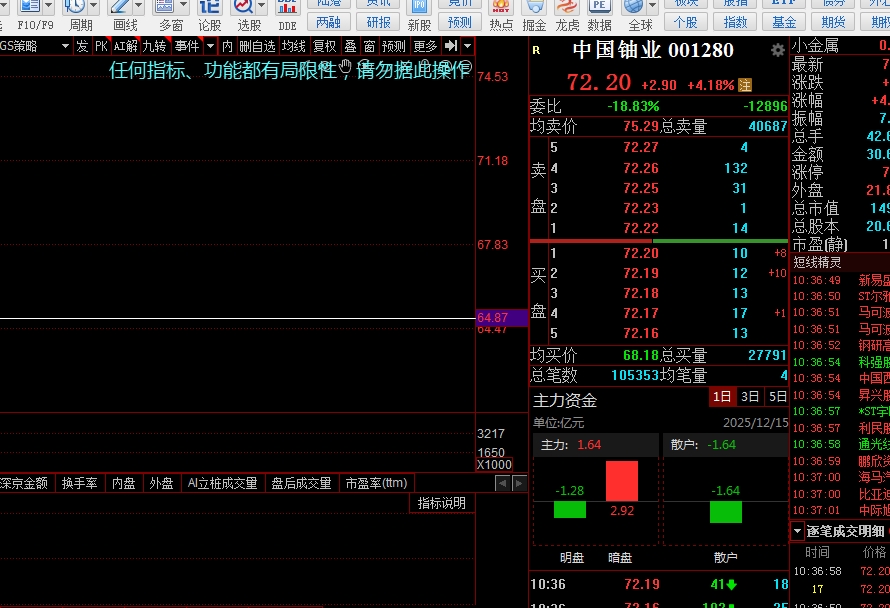Open the 热点 hot topics flame icon

tap(501, 7)
